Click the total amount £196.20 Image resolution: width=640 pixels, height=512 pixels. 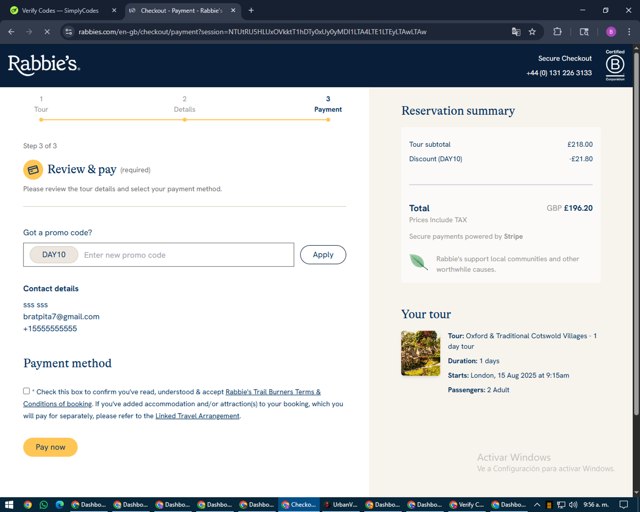pyautogui.click(x=578, y=208)
